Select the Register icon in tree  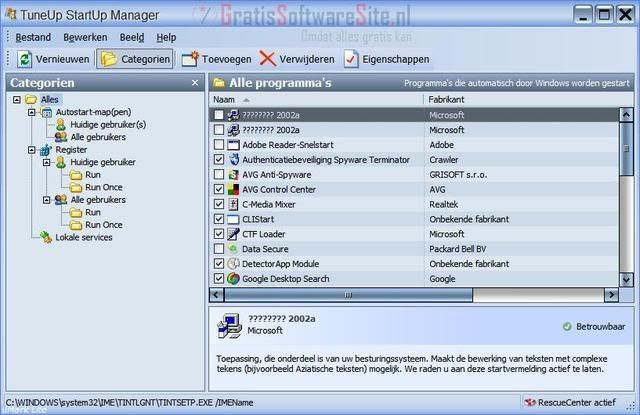[x=46, y=150]
